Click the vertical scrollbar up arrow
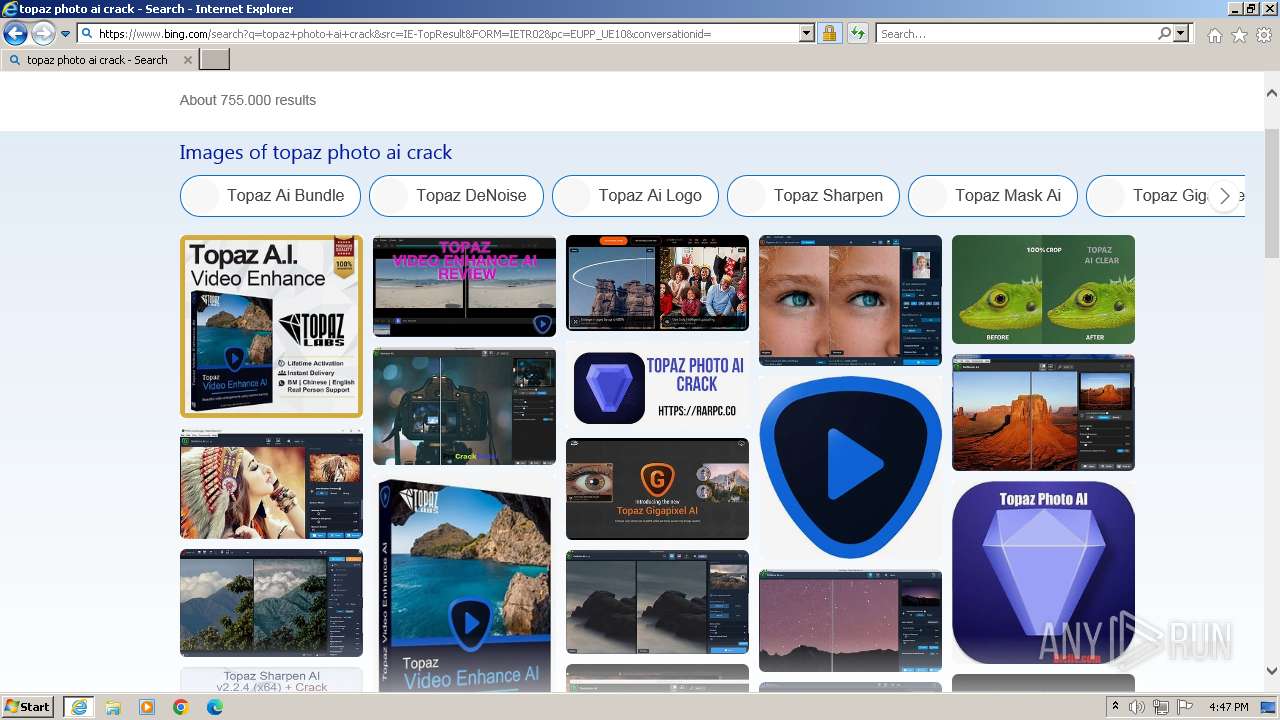 pyautogui.click(x=1271, y=93)
